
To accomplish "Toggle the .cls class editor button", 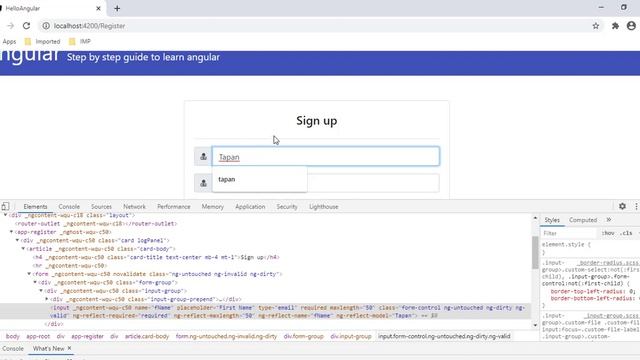I will click(x=627, y=233).
